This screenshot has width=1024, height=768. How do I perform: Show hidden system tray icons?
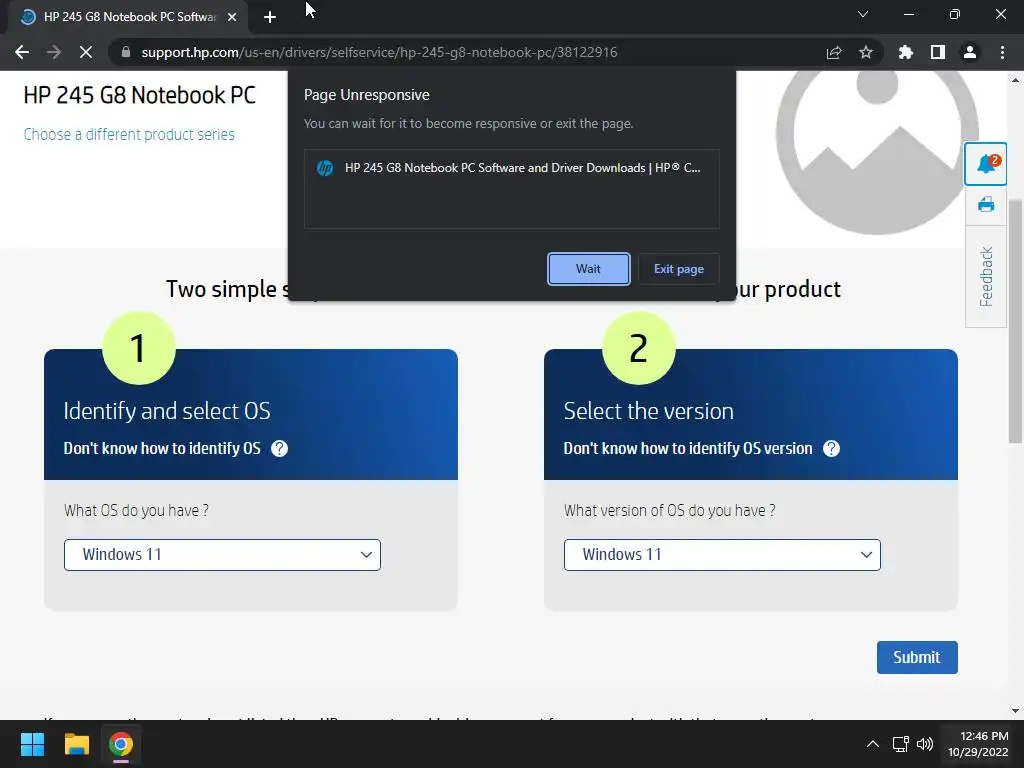click(872, 744)
